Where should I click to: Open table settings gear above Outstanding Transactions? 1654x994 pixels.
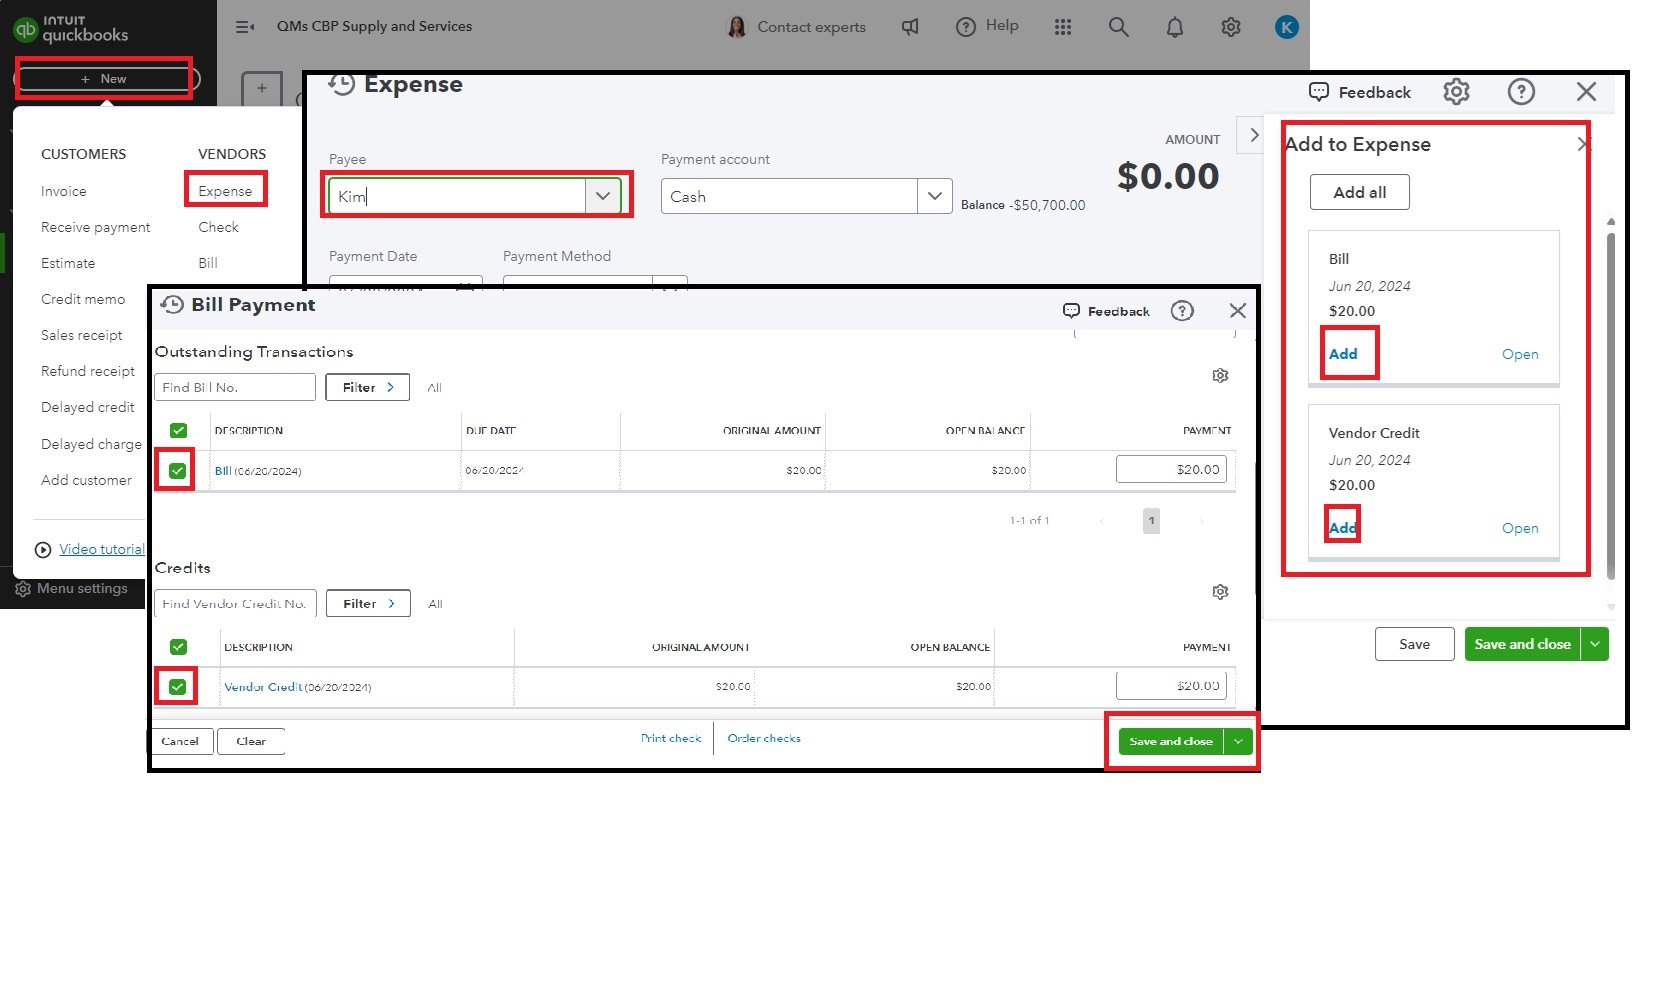(1220, 375)
